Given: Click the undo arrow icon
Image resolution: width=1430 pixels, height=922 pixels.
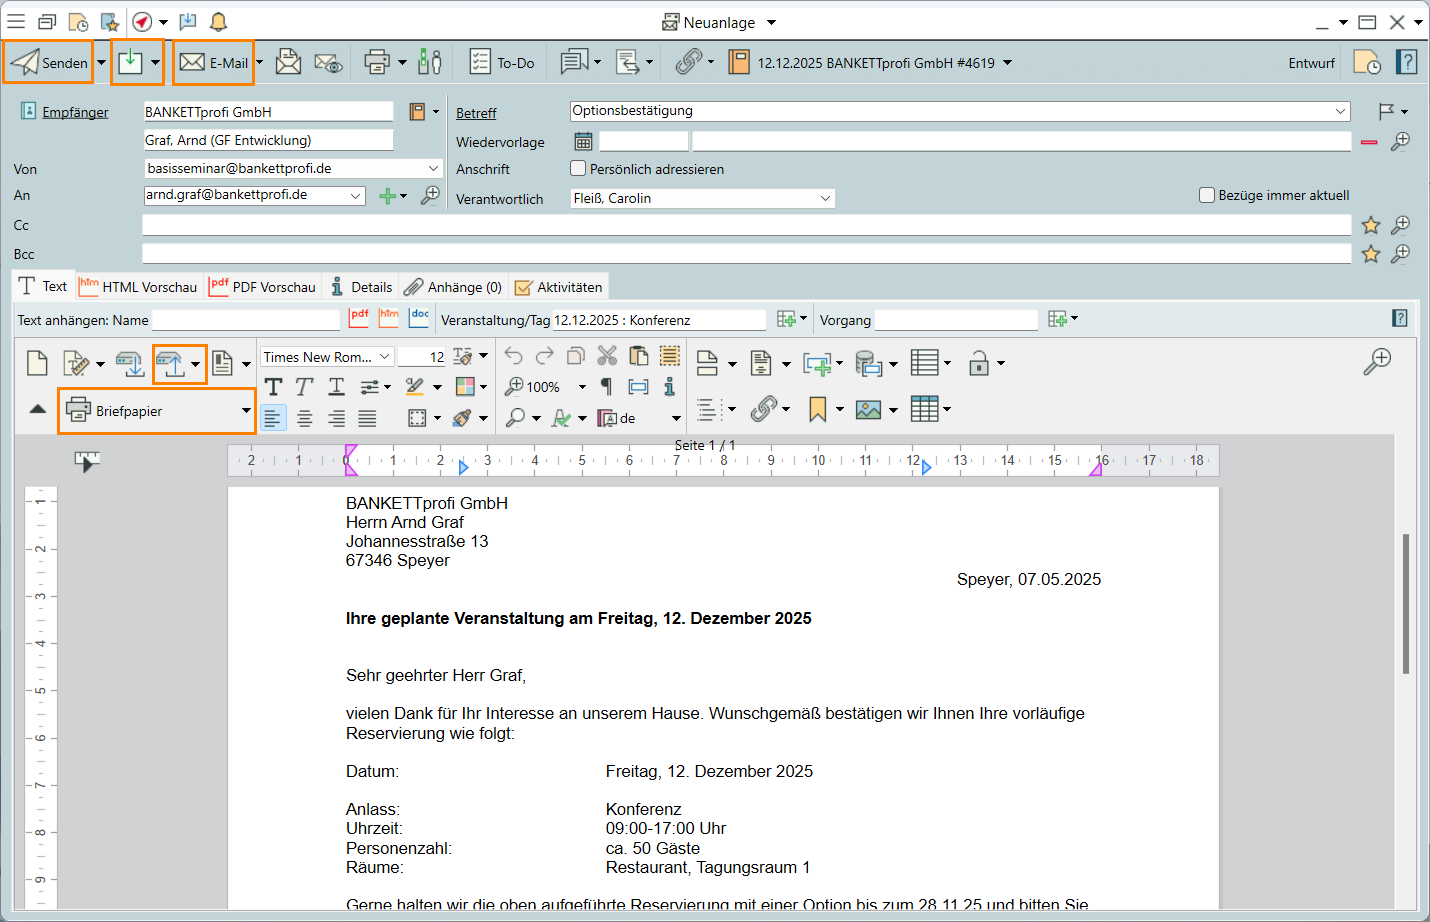Looking at the screenshot, I should click(513, 357).
